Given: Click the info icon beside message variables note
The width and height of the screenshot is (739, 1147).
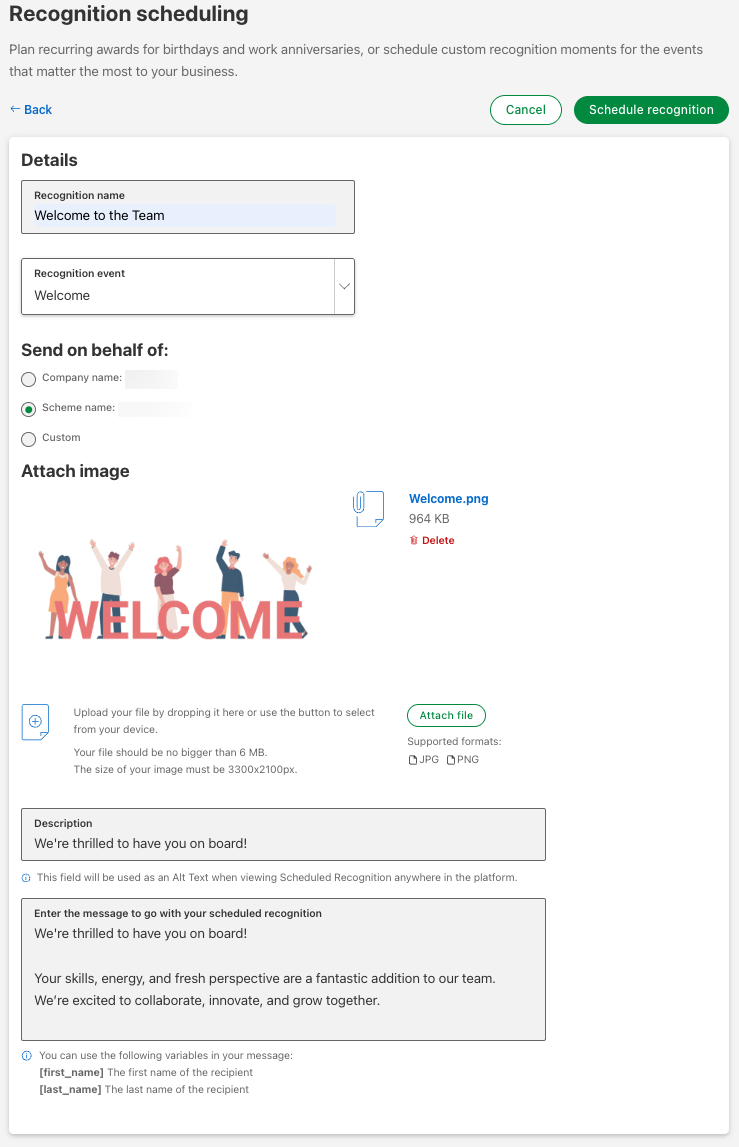Looking at the screenshot, I should (26, 1056).
